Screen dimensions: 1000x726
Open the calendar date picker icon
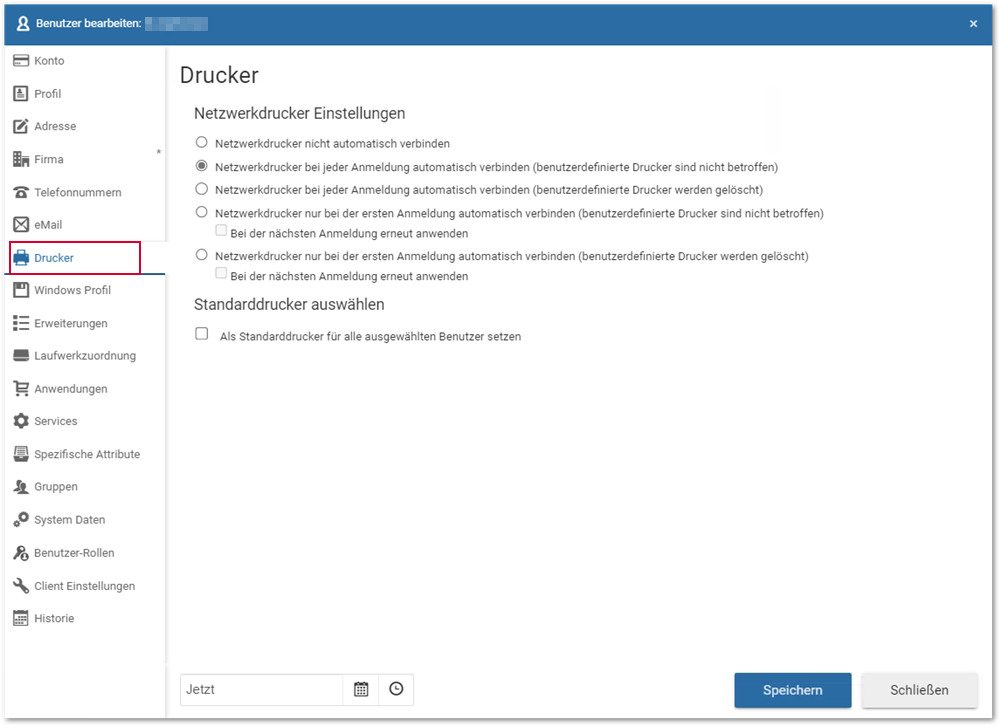(x=361, y=690)
